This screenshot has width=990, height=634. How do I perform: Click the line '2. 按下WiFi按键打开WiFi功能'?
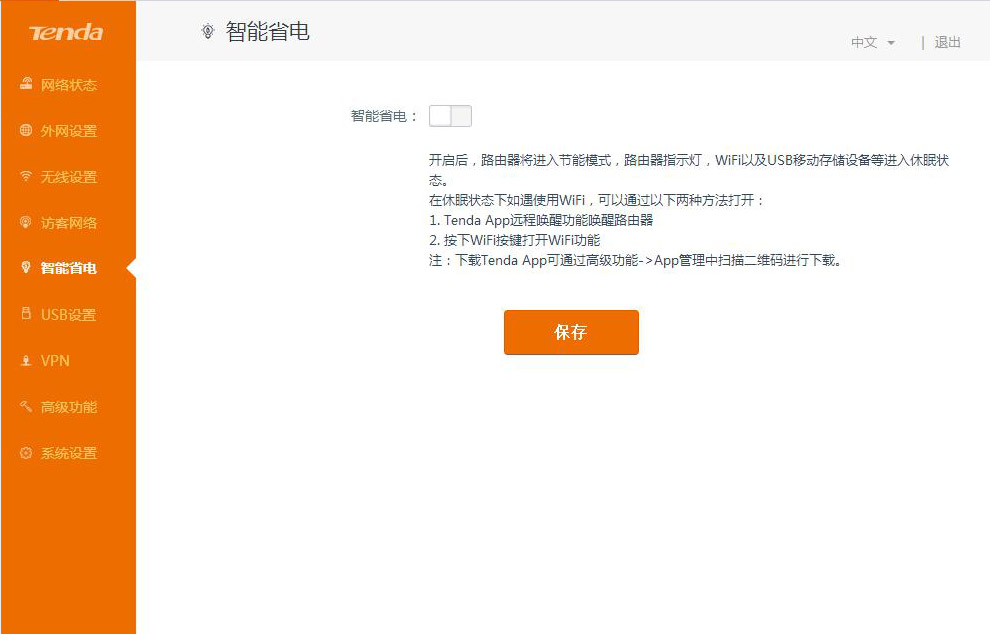point(515,241)
